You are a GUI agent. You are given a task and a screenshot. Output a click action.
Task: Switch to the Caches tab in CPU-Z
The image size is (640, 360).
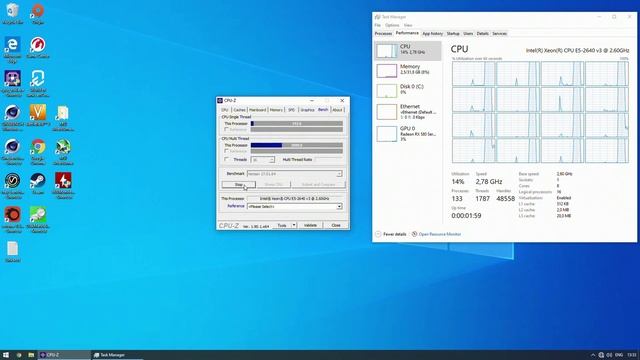[x=240, y=110]
